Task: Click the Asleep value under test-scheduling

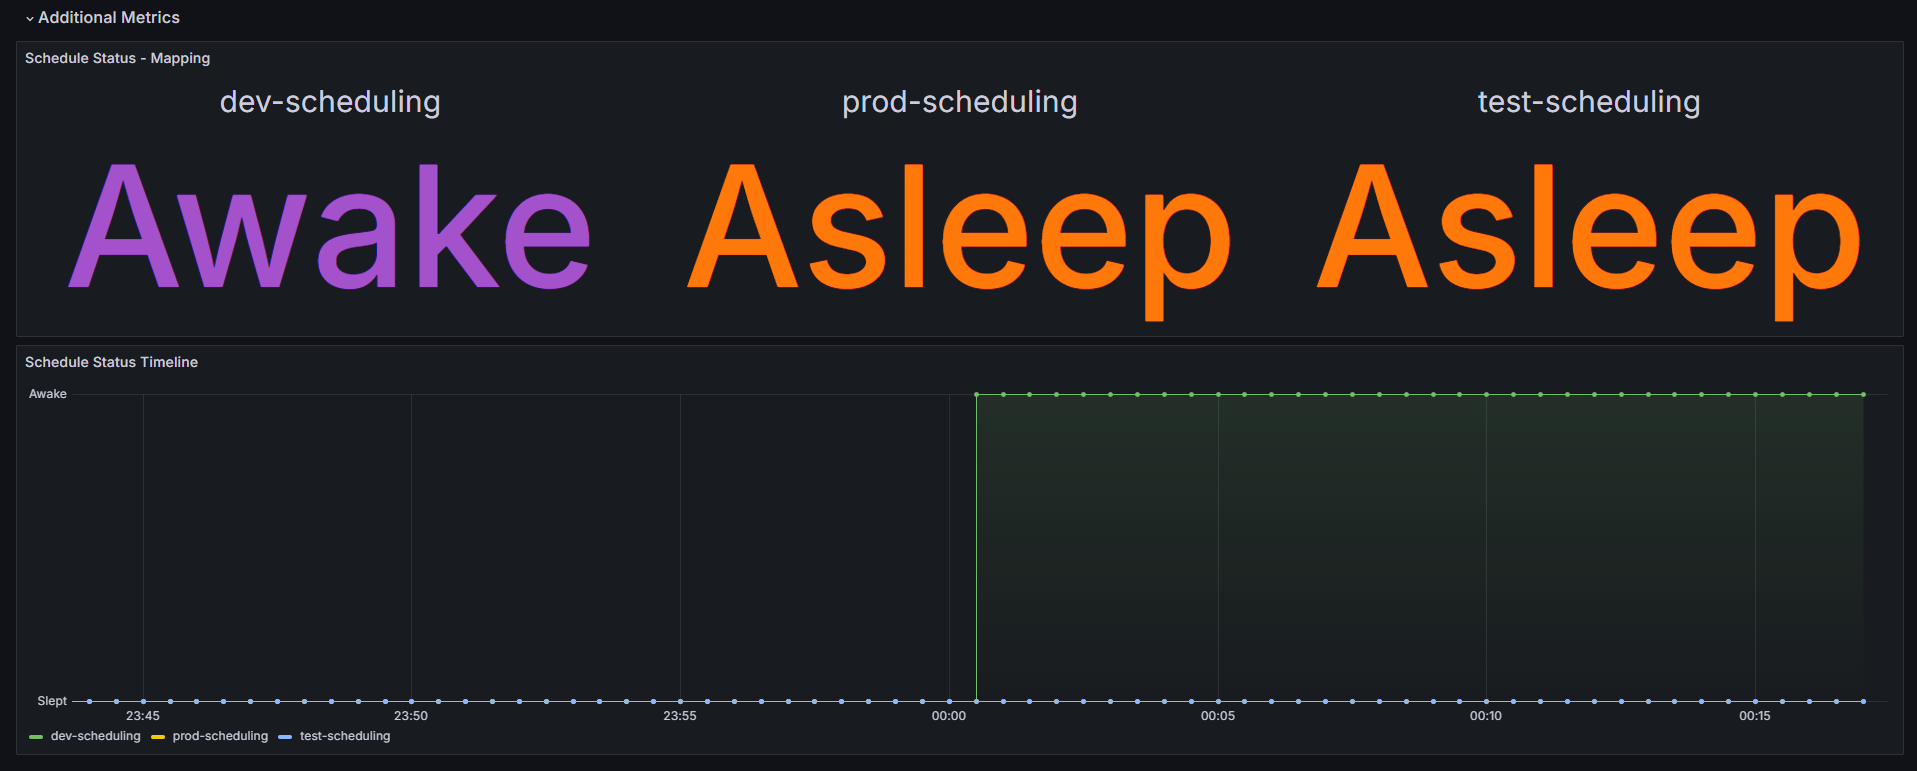Action: [x=1588, y=235]
